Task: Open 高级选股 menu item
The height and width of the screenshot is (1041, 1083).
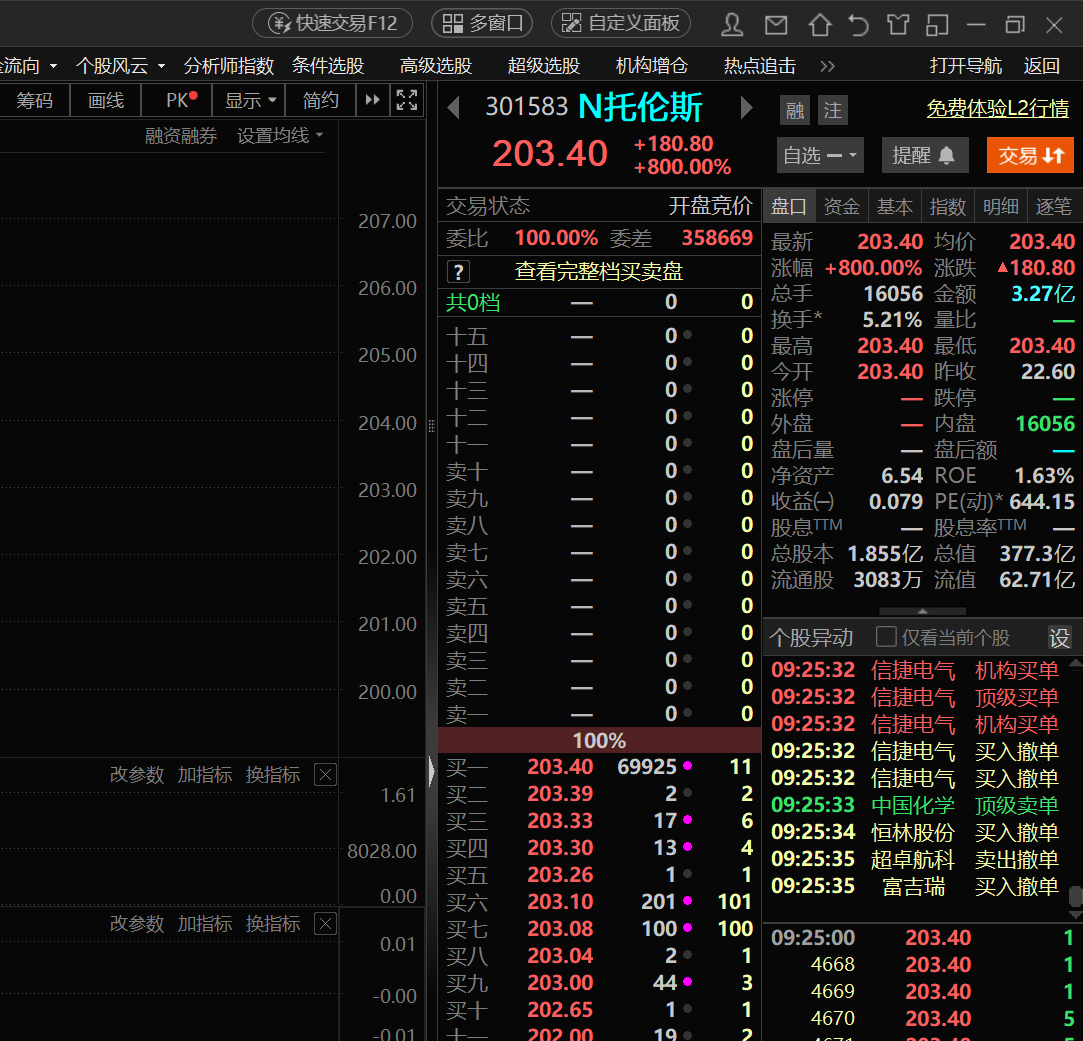Action: coord(436,66)
